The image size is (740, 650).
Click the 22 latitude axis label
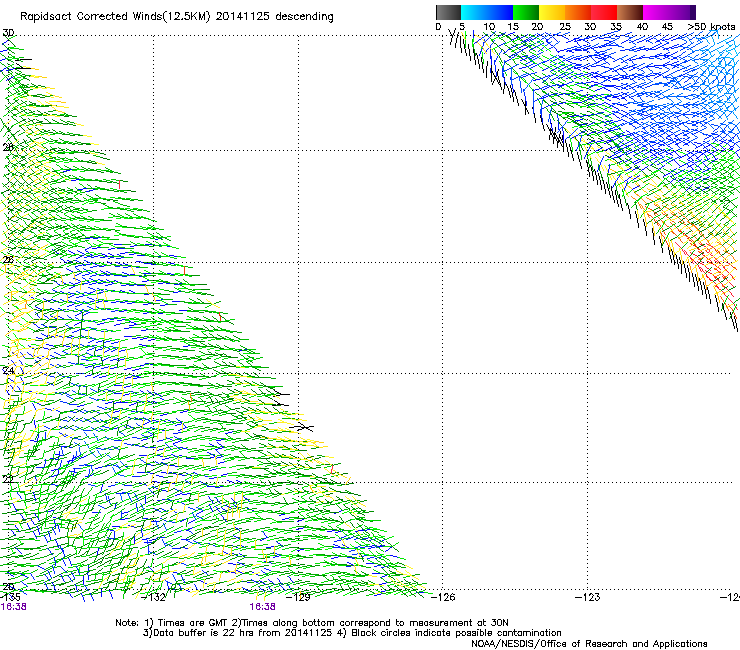tap(8, 479)
